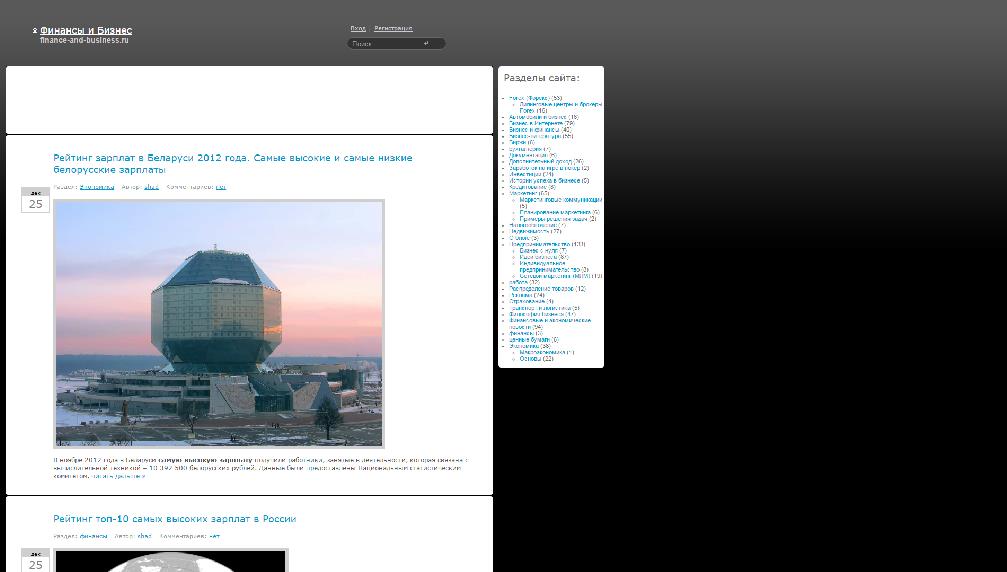Open the Регистрация sign-up link
Viewport: 1007px width, 572px height.
click(x=393, y=28)
